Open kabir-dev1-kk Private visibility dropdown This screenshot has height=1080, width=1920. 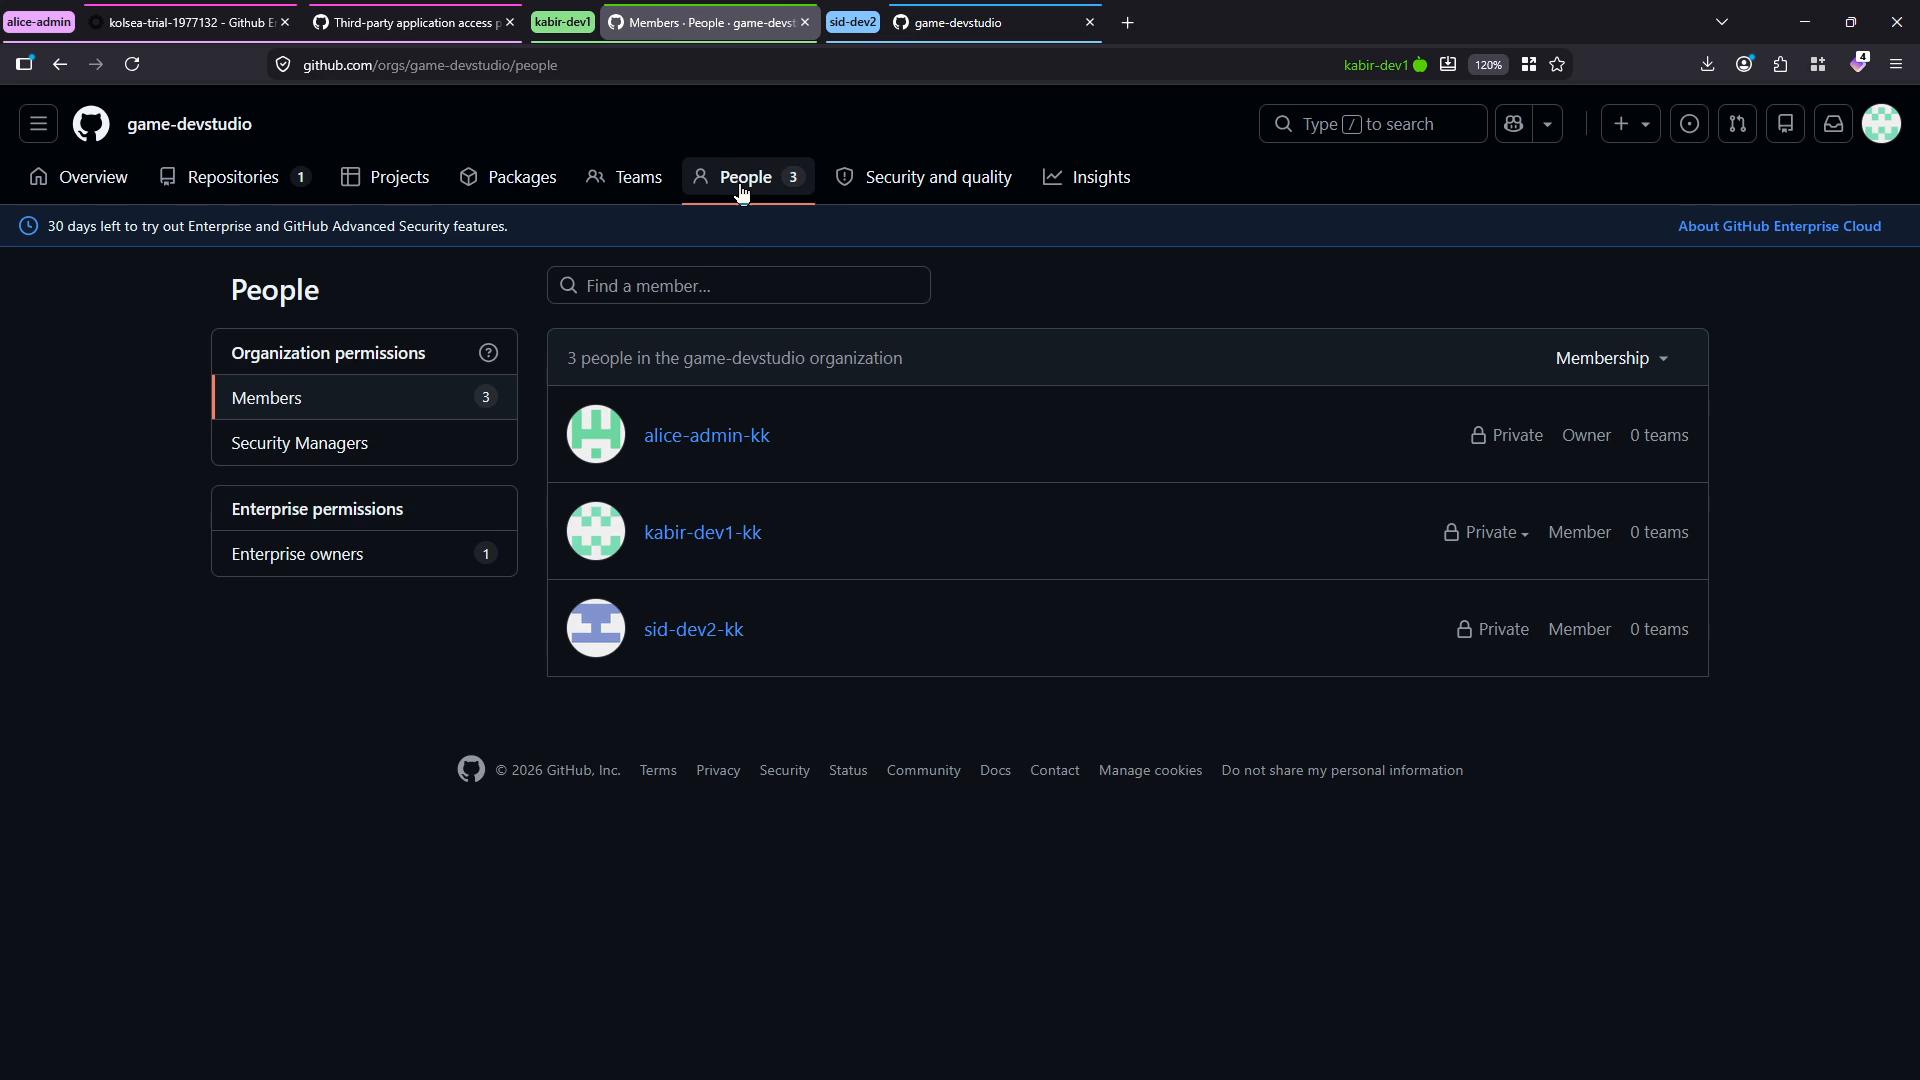(x=1485, y=532)
